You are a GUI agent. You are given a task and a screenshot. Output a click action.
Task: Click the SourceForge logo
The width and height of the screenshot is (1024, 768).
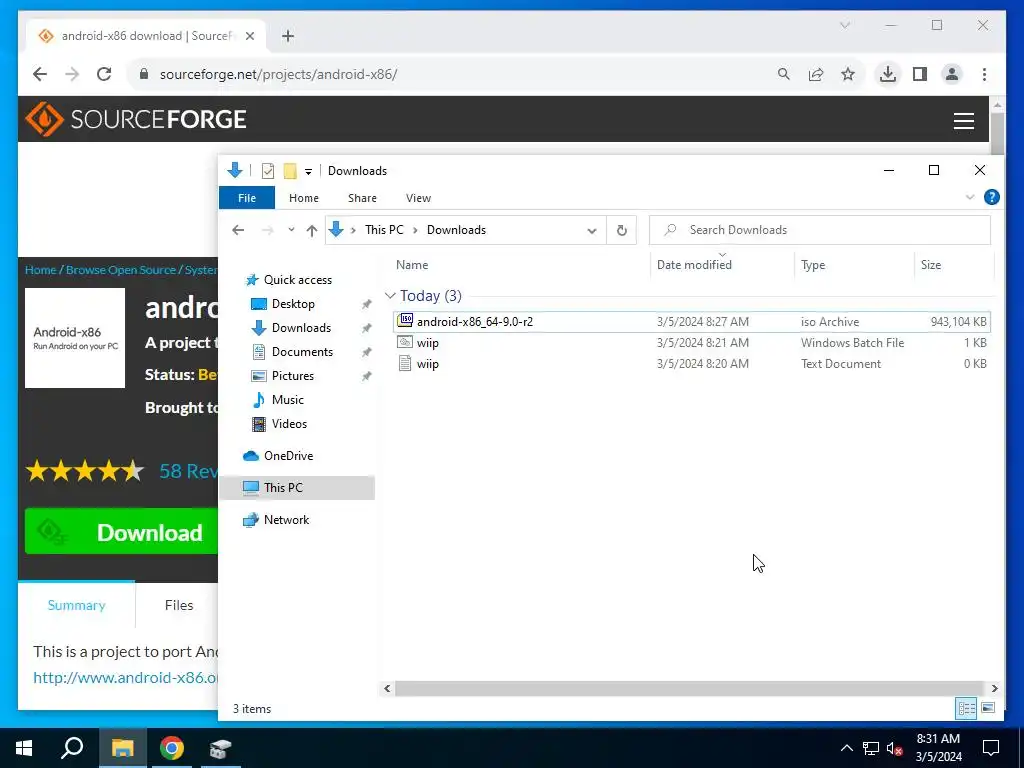point(136,119)
